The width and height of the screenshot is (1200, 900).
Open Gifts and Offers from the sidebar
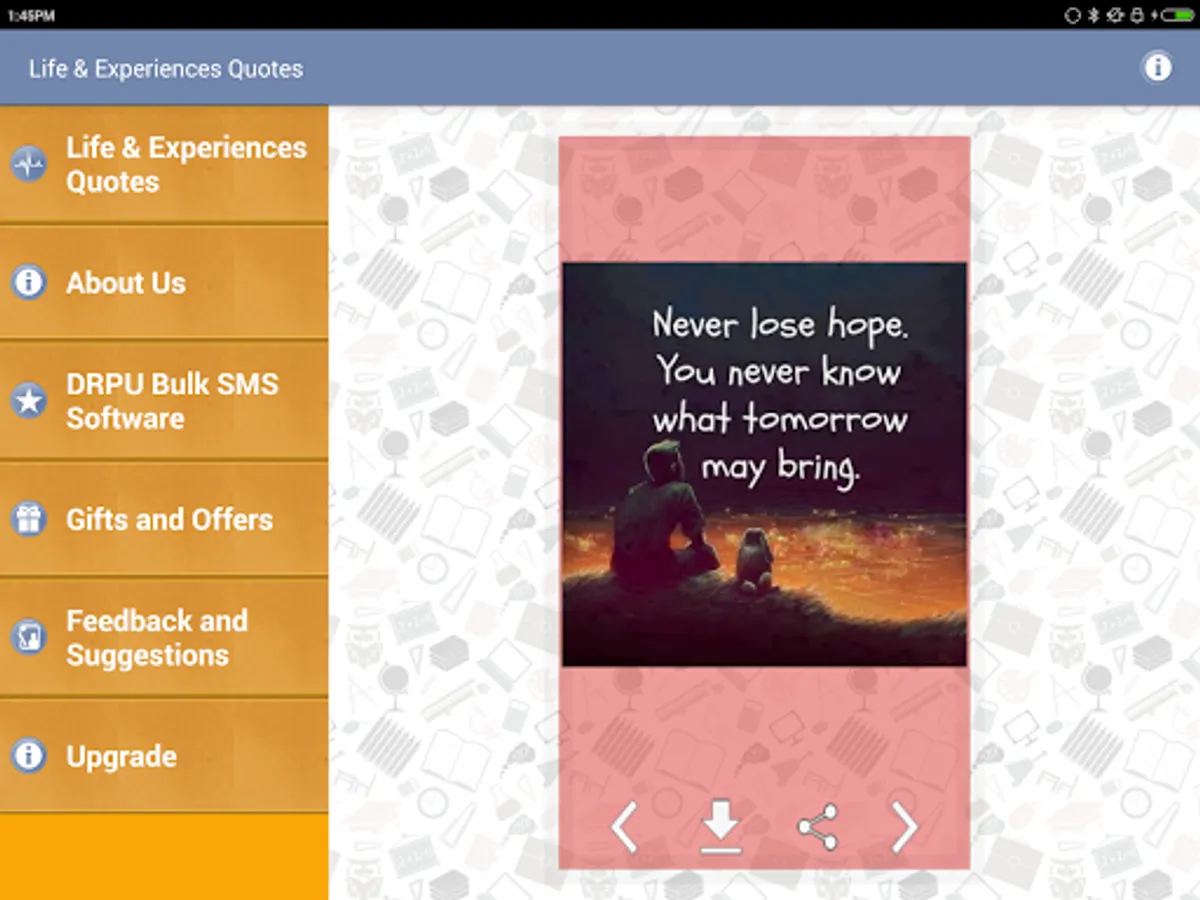(164, 519)
